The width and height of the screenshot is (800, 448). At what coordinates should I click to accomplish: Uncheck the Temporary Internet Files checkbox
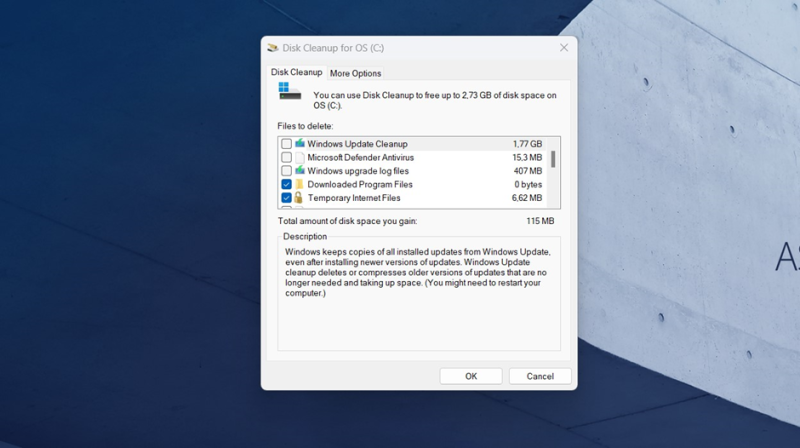[286, 197]
